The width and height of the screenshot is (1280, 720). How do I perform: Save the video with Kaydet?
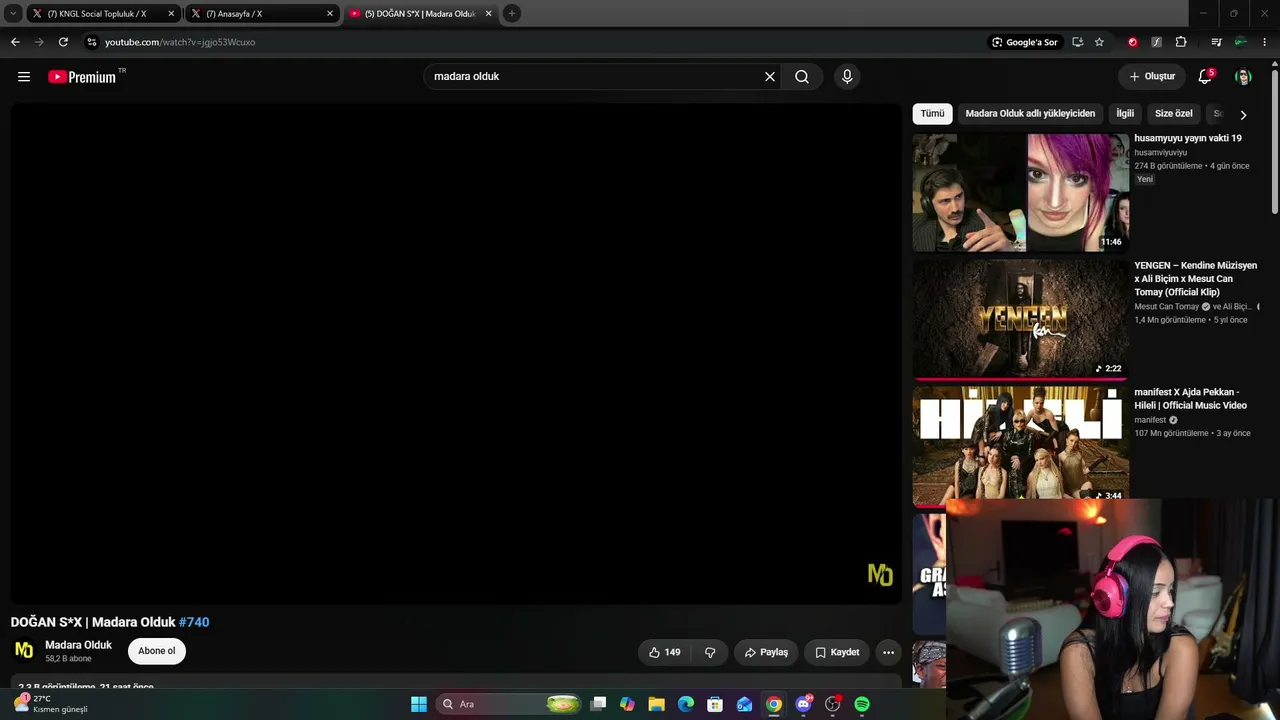(x=837, y=652)
